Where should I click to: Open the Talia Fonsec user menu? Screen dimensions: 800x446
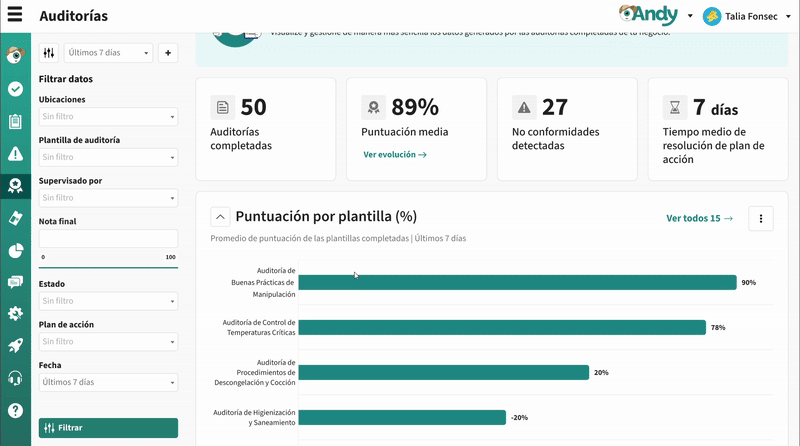pos(748,16)
